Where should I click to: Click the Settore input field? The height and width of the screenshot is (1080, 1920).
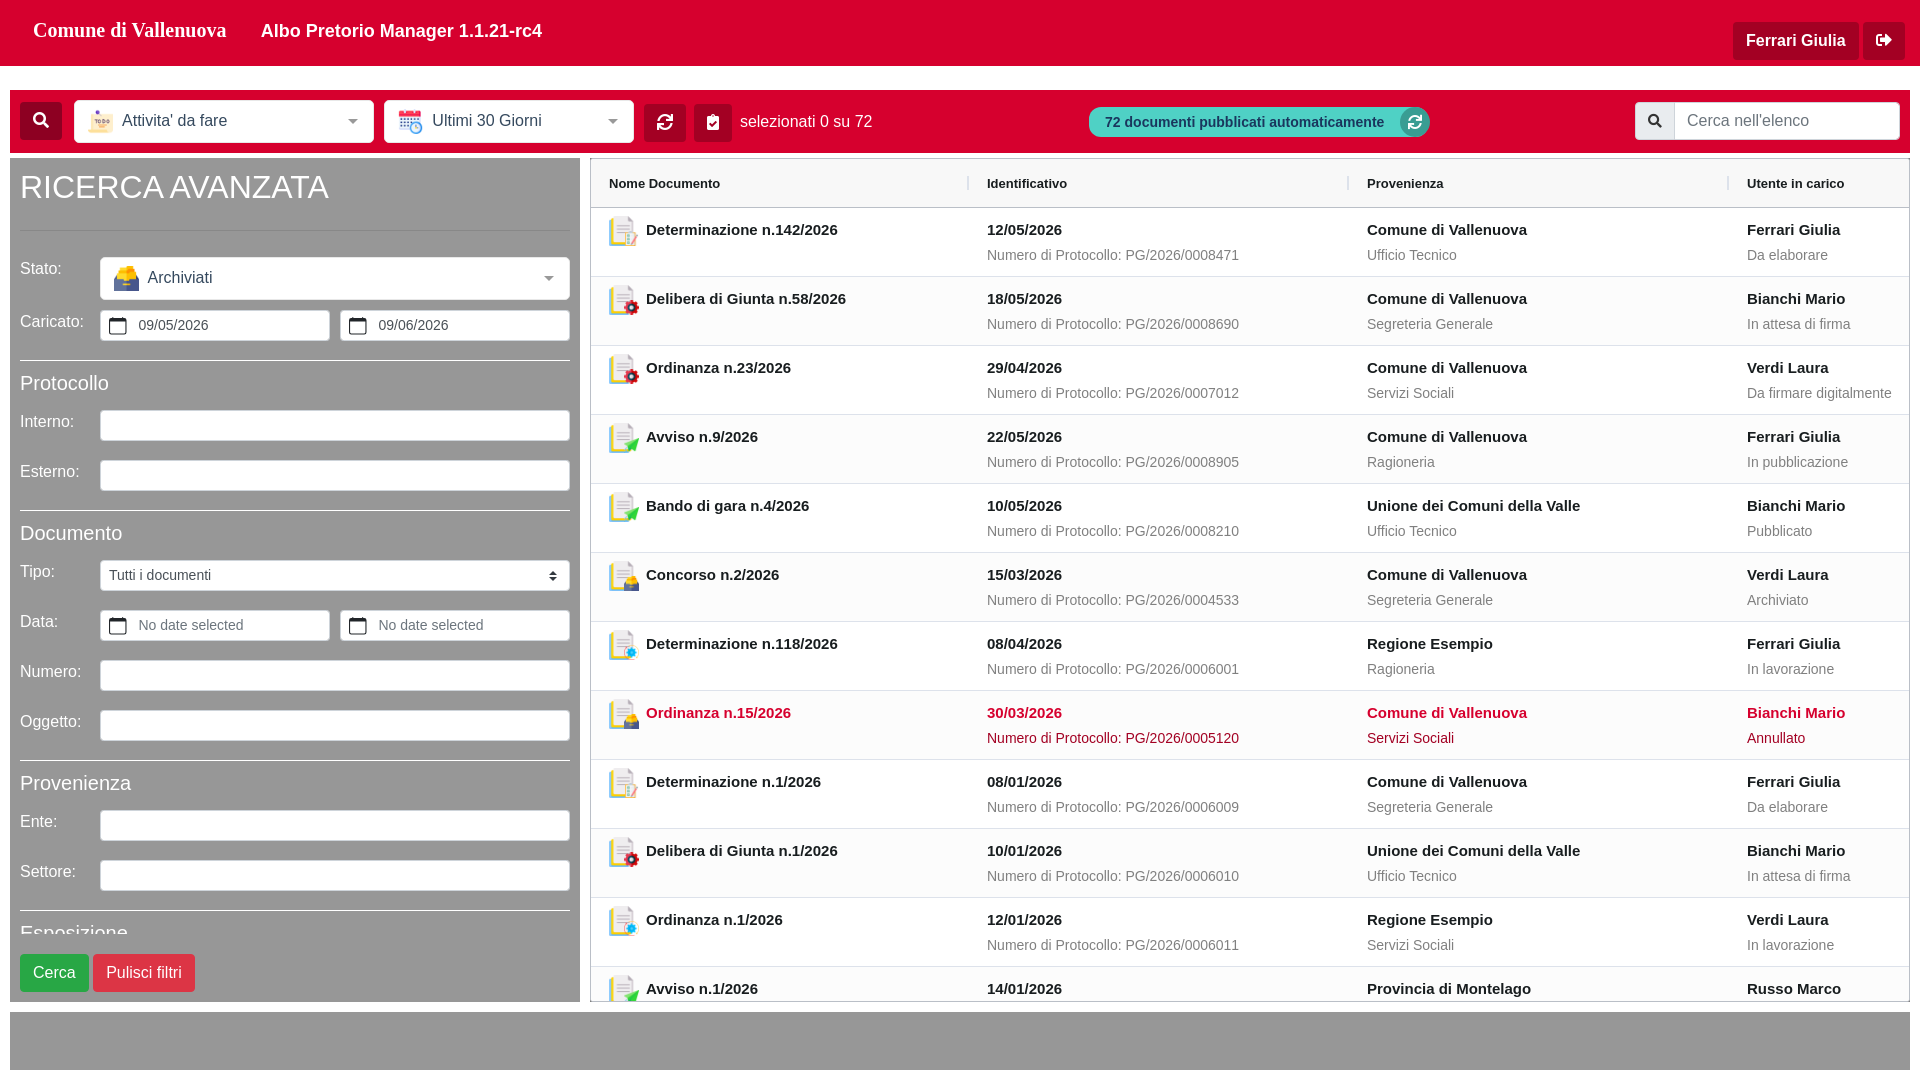(x=335, y=875)
